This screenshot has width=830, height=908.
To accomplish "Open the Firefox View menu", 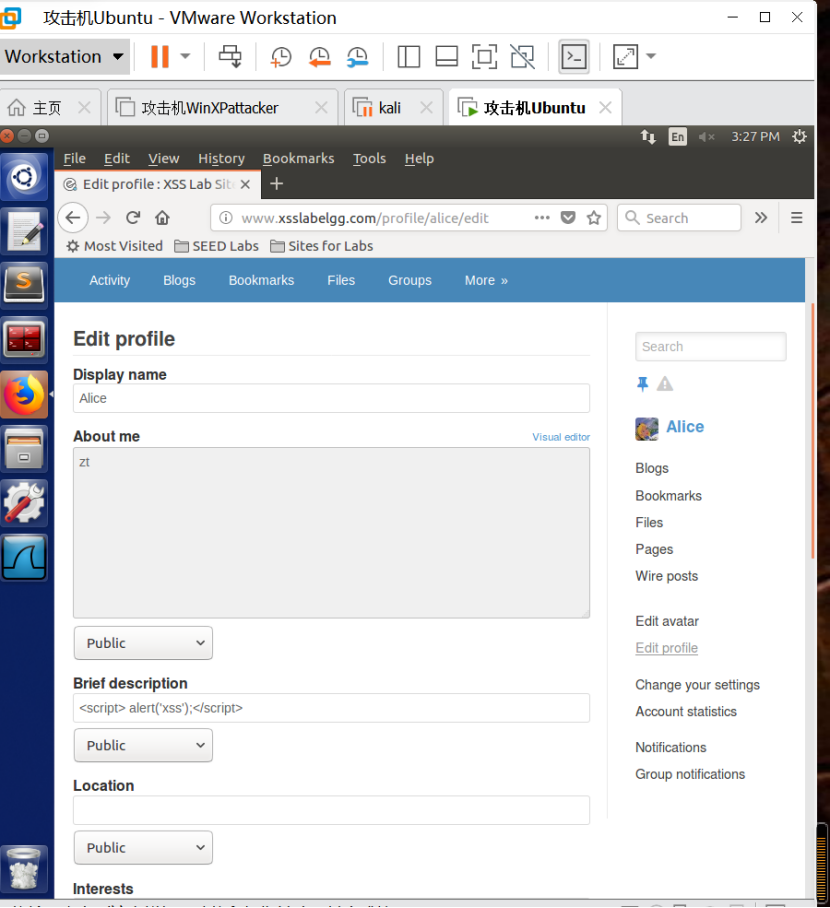I will 163,159.
